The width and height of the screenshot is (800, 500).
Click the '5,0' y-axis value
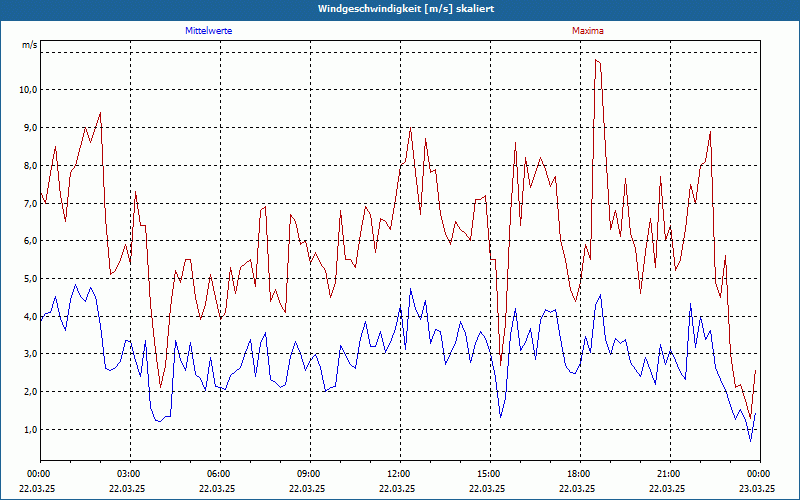point(30,279)
